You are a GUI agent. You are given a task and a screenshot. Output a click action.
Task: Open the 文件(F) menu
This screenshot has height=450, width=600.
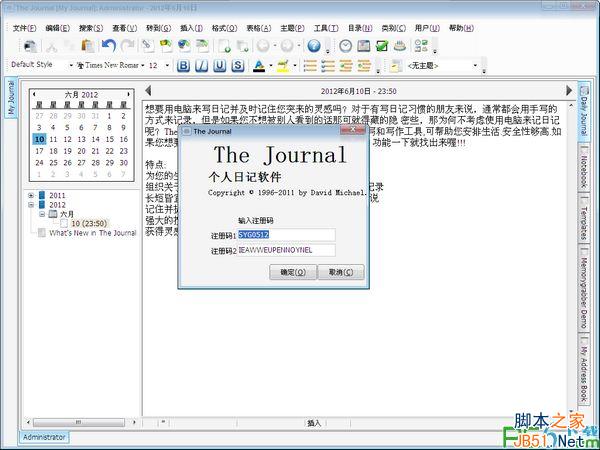[24, 28]
